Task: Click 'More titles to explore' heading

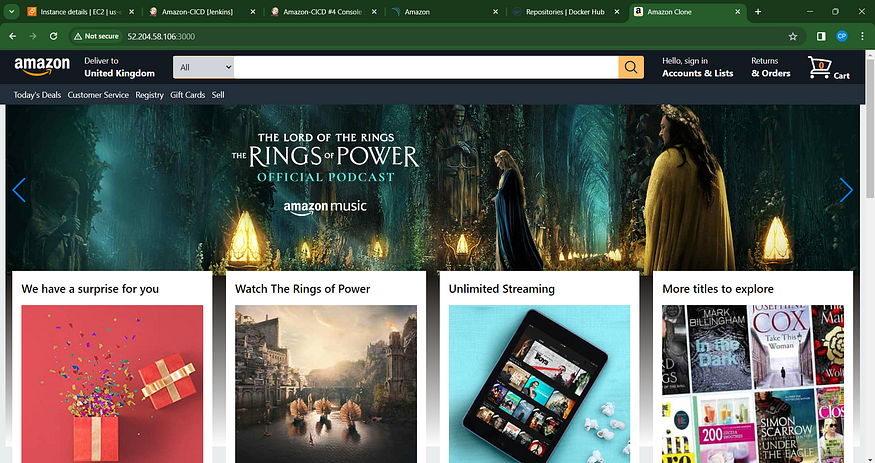Action: [x=718, y=289]
